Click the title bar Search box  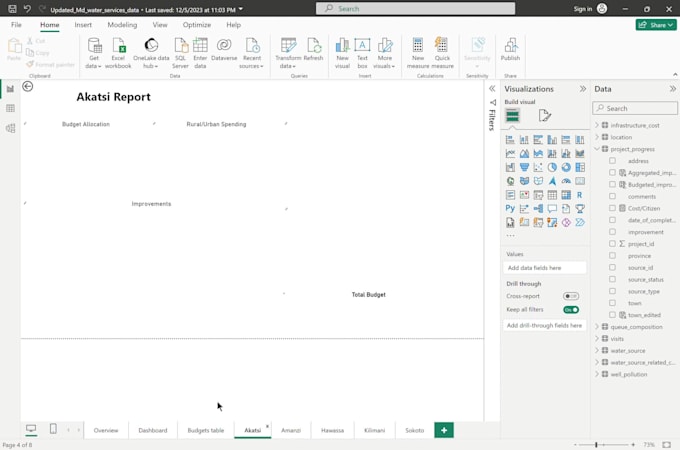coord(415,9)
